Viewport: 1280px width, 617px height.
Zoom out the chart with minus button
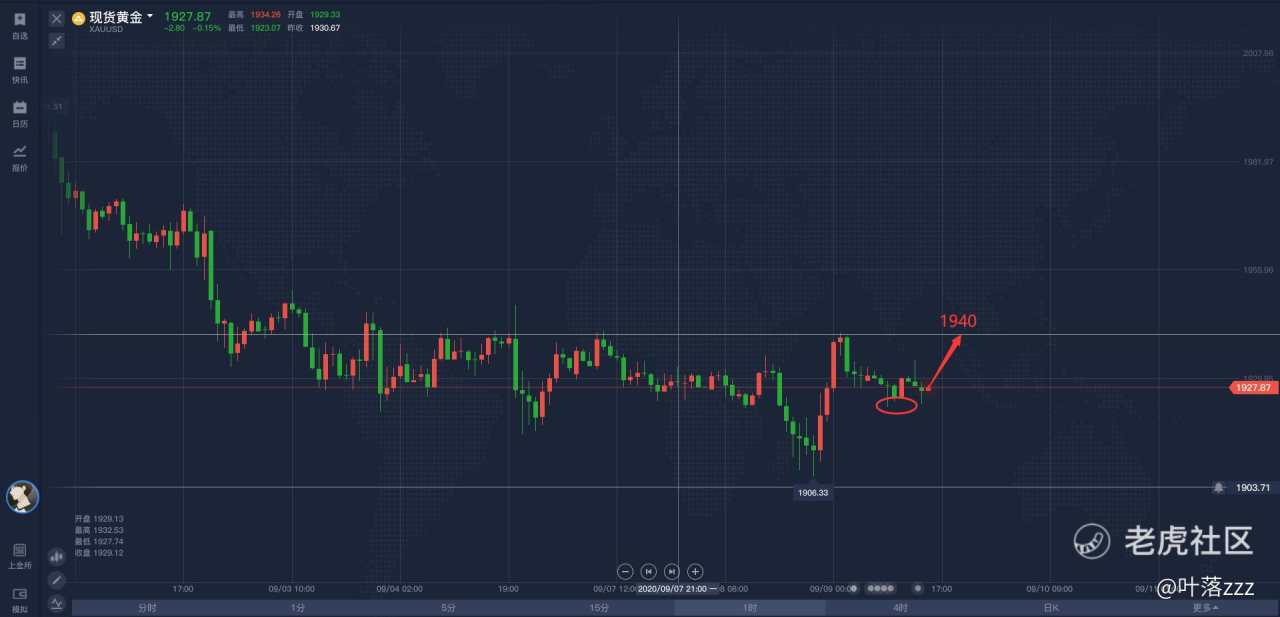626,571
